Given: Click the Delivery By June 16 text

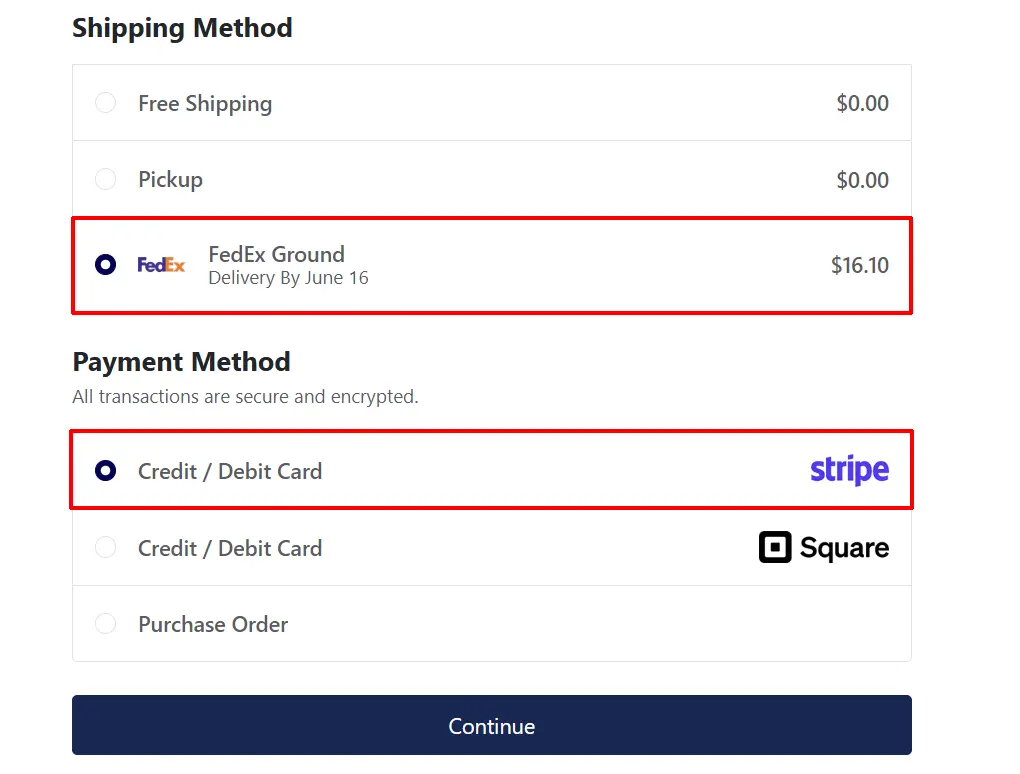Looking at the screenshot, I should pos(288,278).
